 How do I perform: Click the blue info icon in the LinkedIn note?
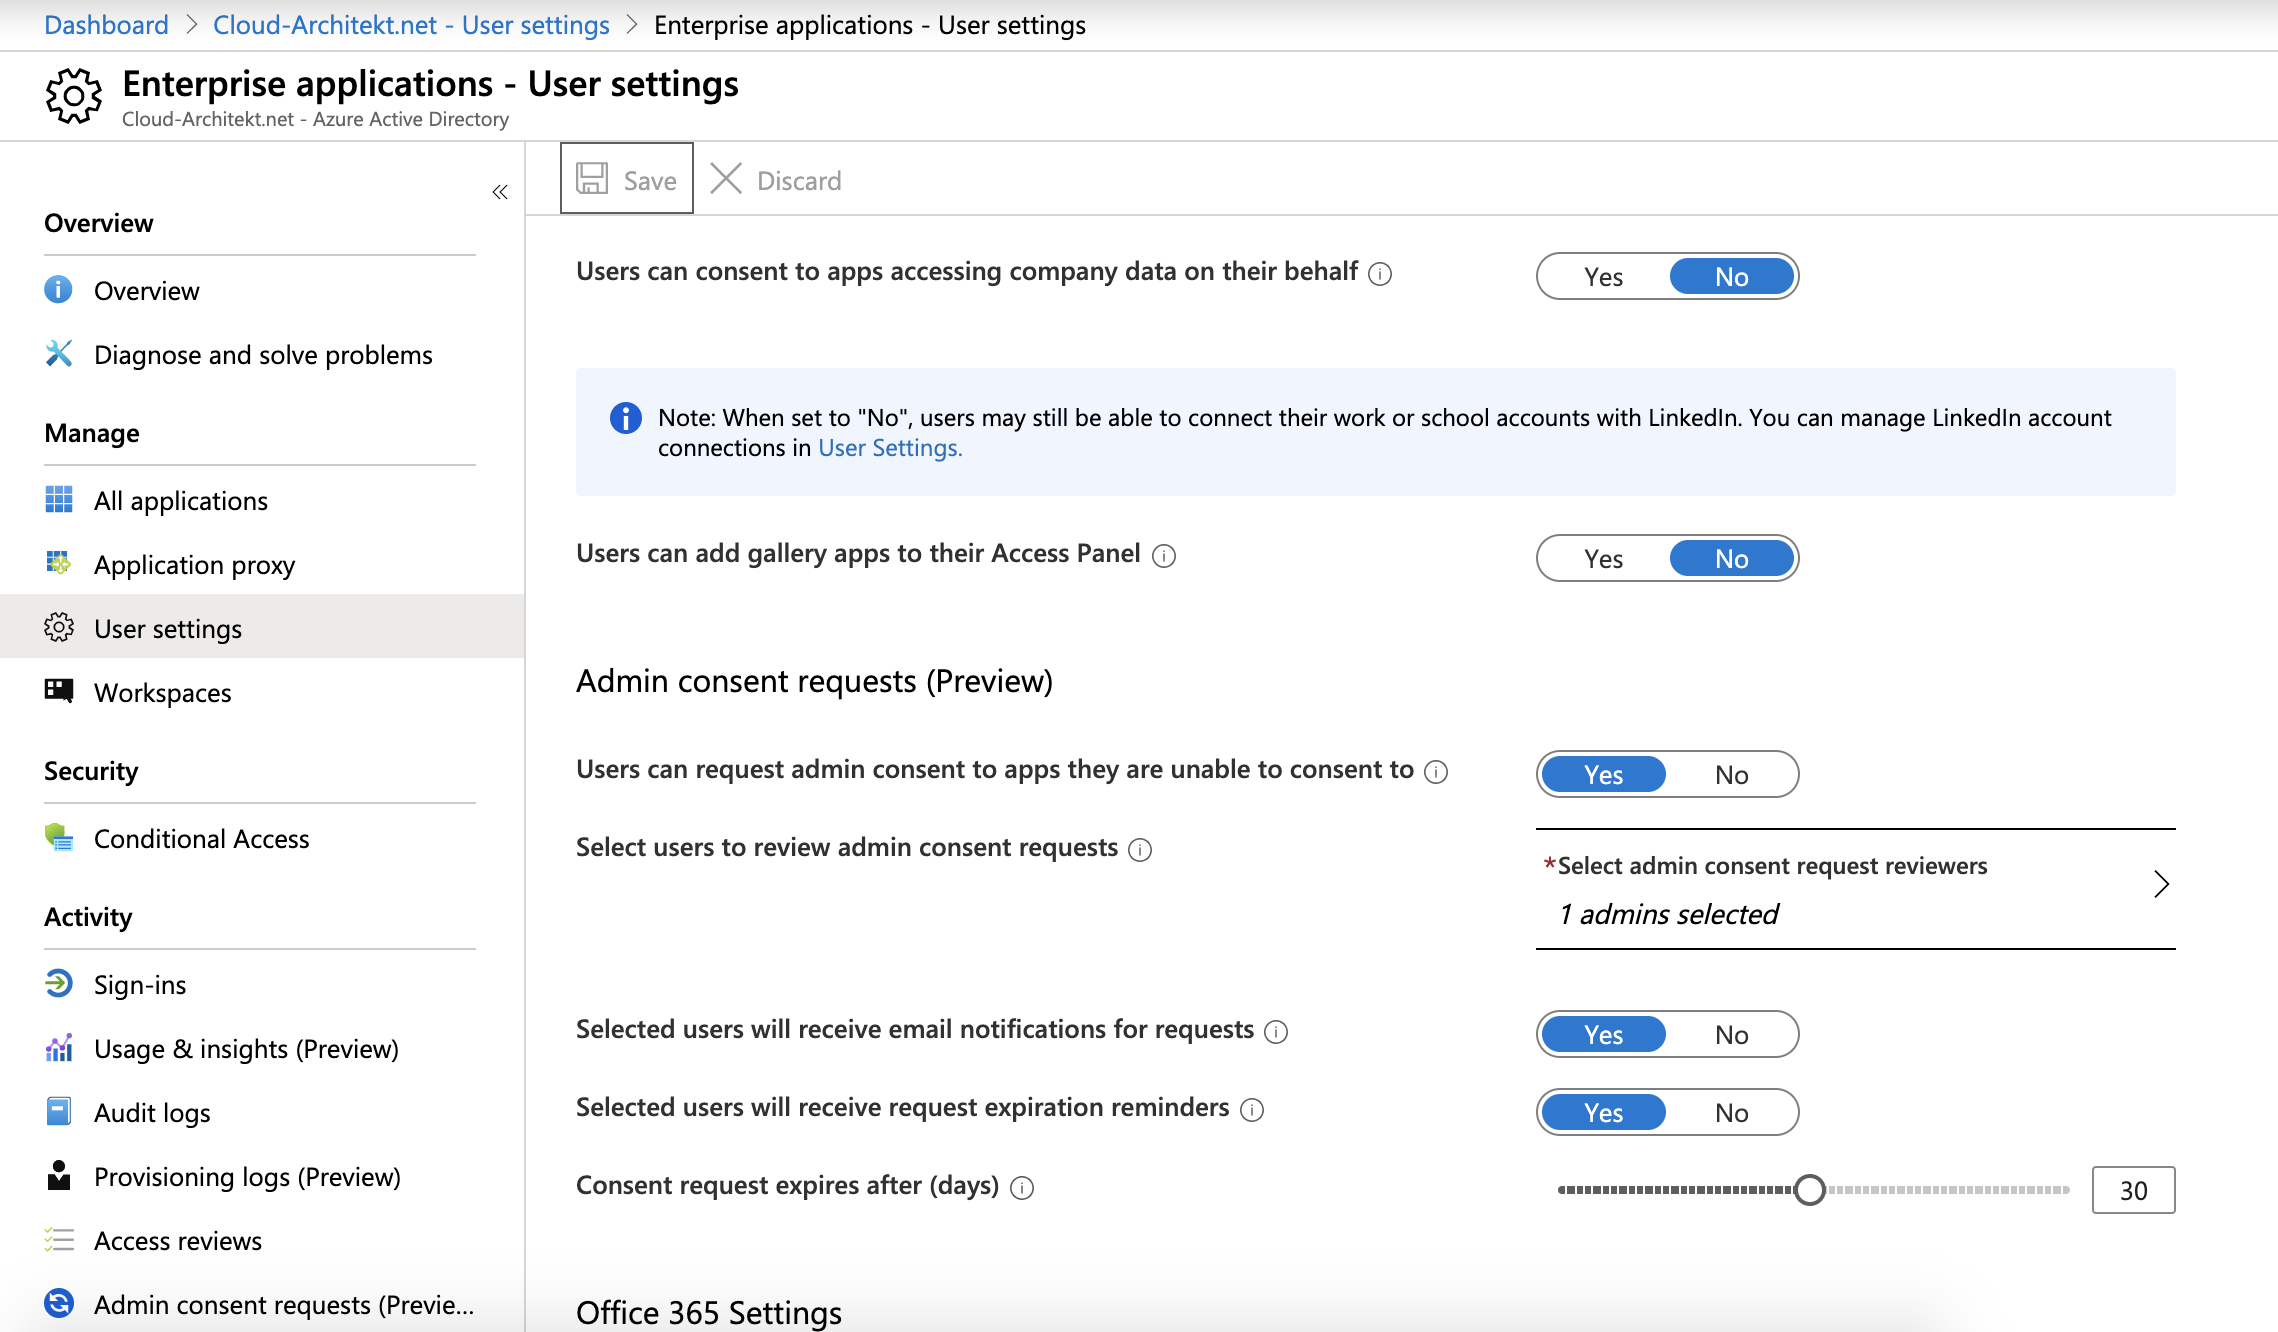click(626, 418)
